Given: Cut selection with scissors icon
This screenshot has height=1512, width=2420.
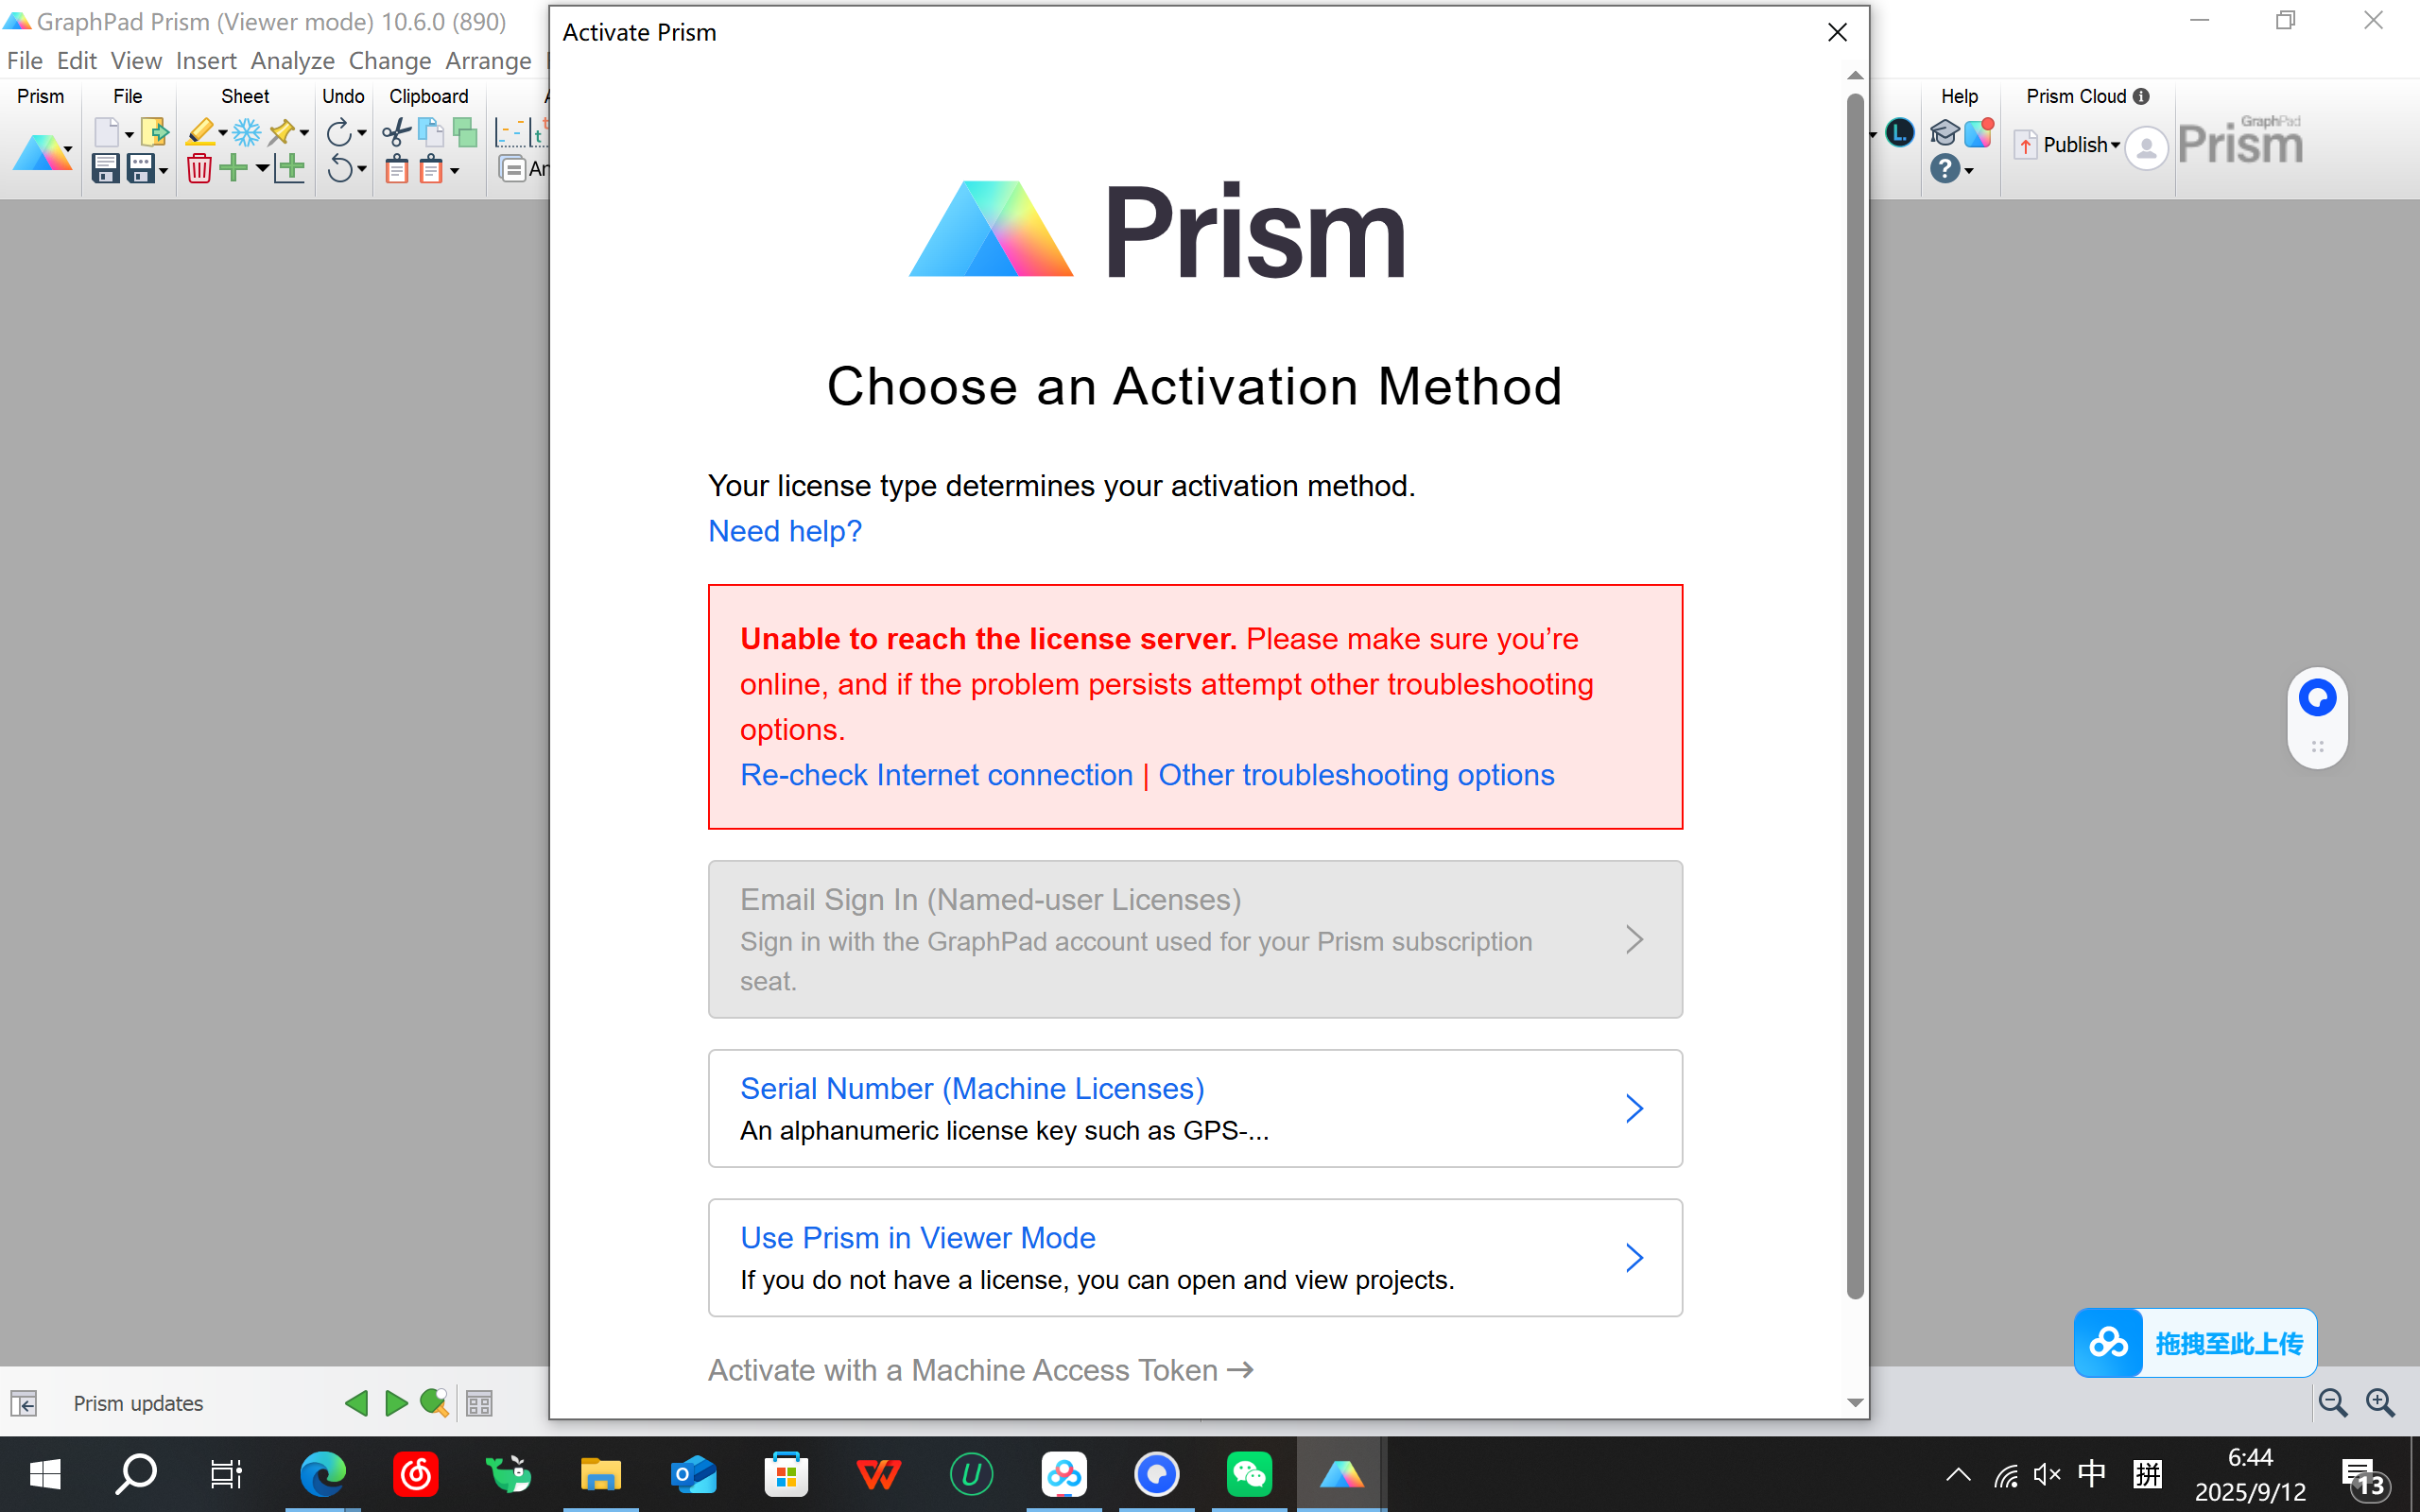Looking at the screenshot, I should [x=396, y=132].
